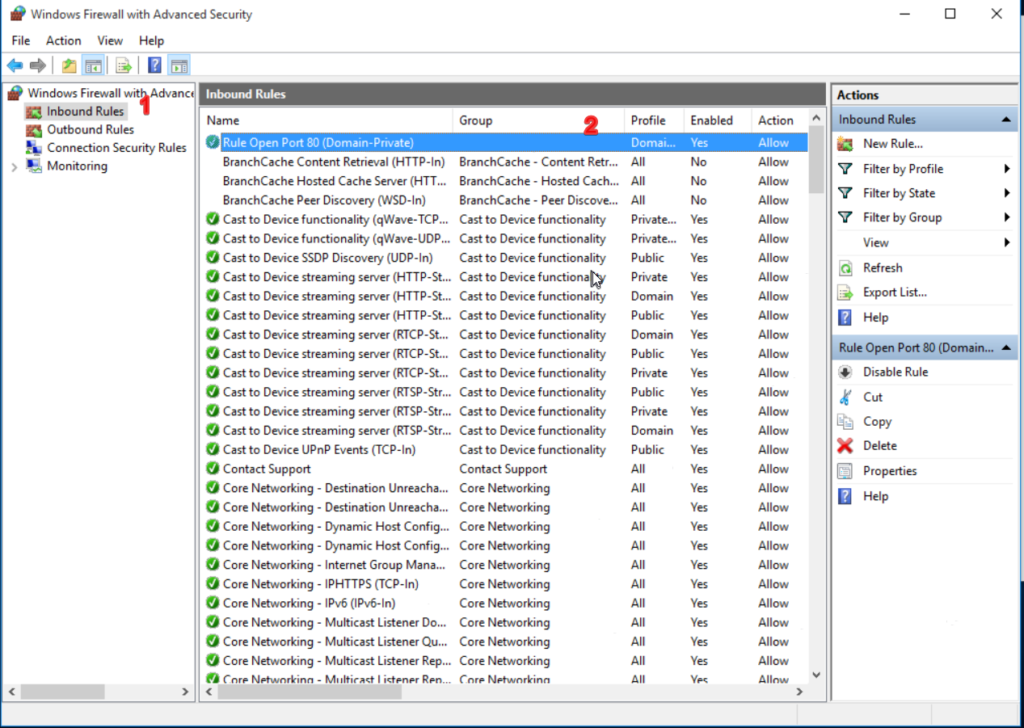Click the Filter by State funnel icon

pyautogui.click(x=845, y=193)
